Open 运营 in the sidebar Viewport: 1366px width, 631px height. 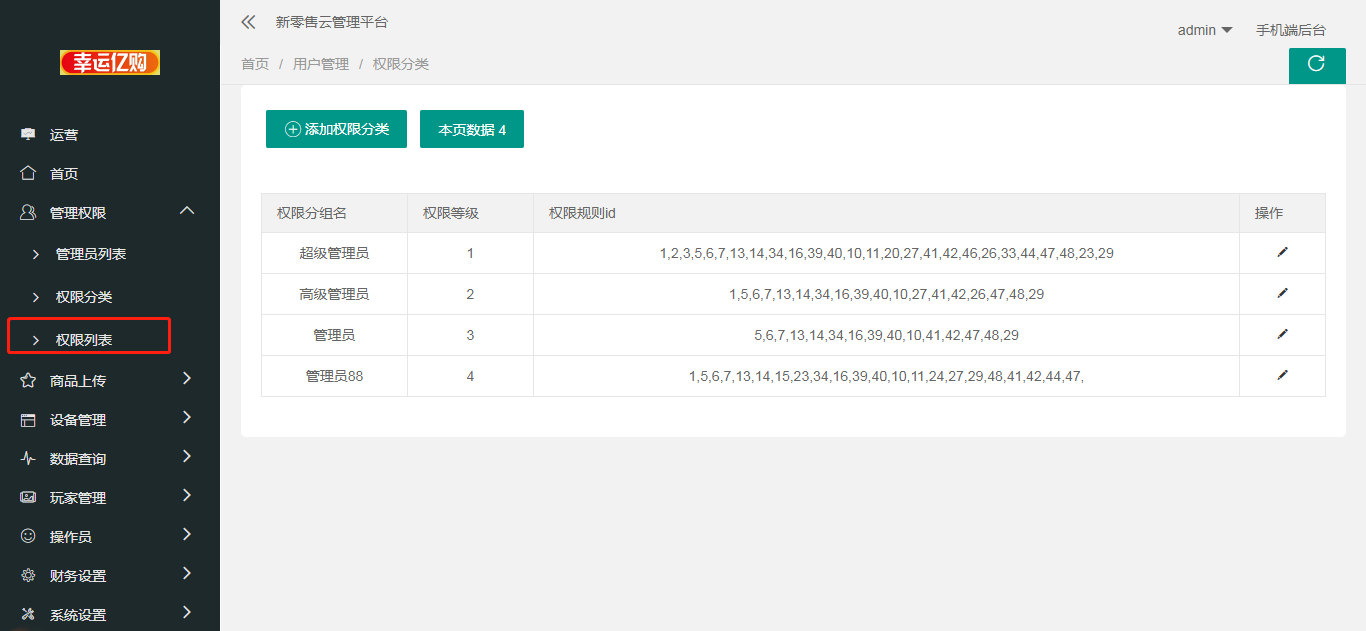coord(64,135)
